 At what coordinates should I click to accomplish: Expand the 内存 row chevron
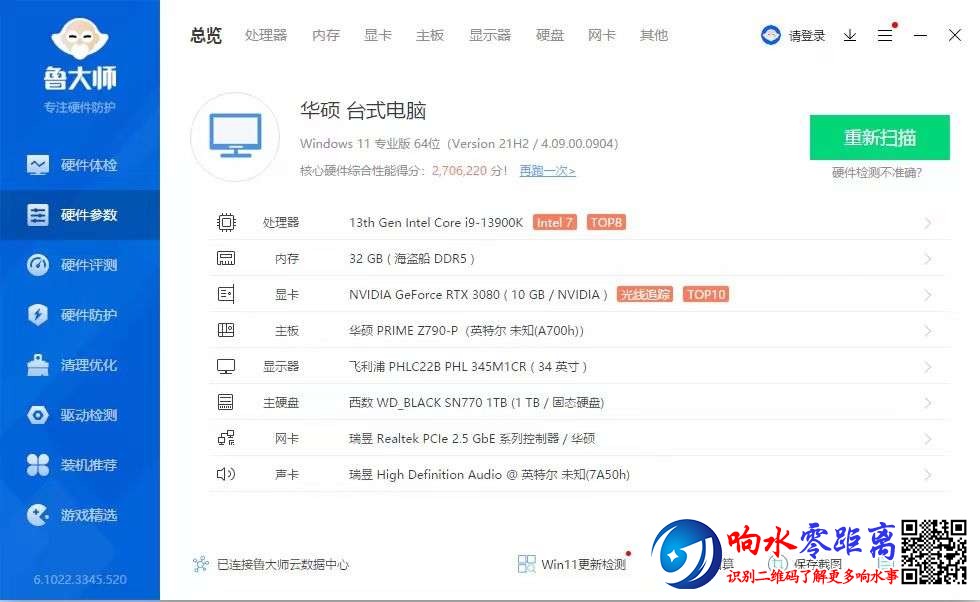click(928, 259)
